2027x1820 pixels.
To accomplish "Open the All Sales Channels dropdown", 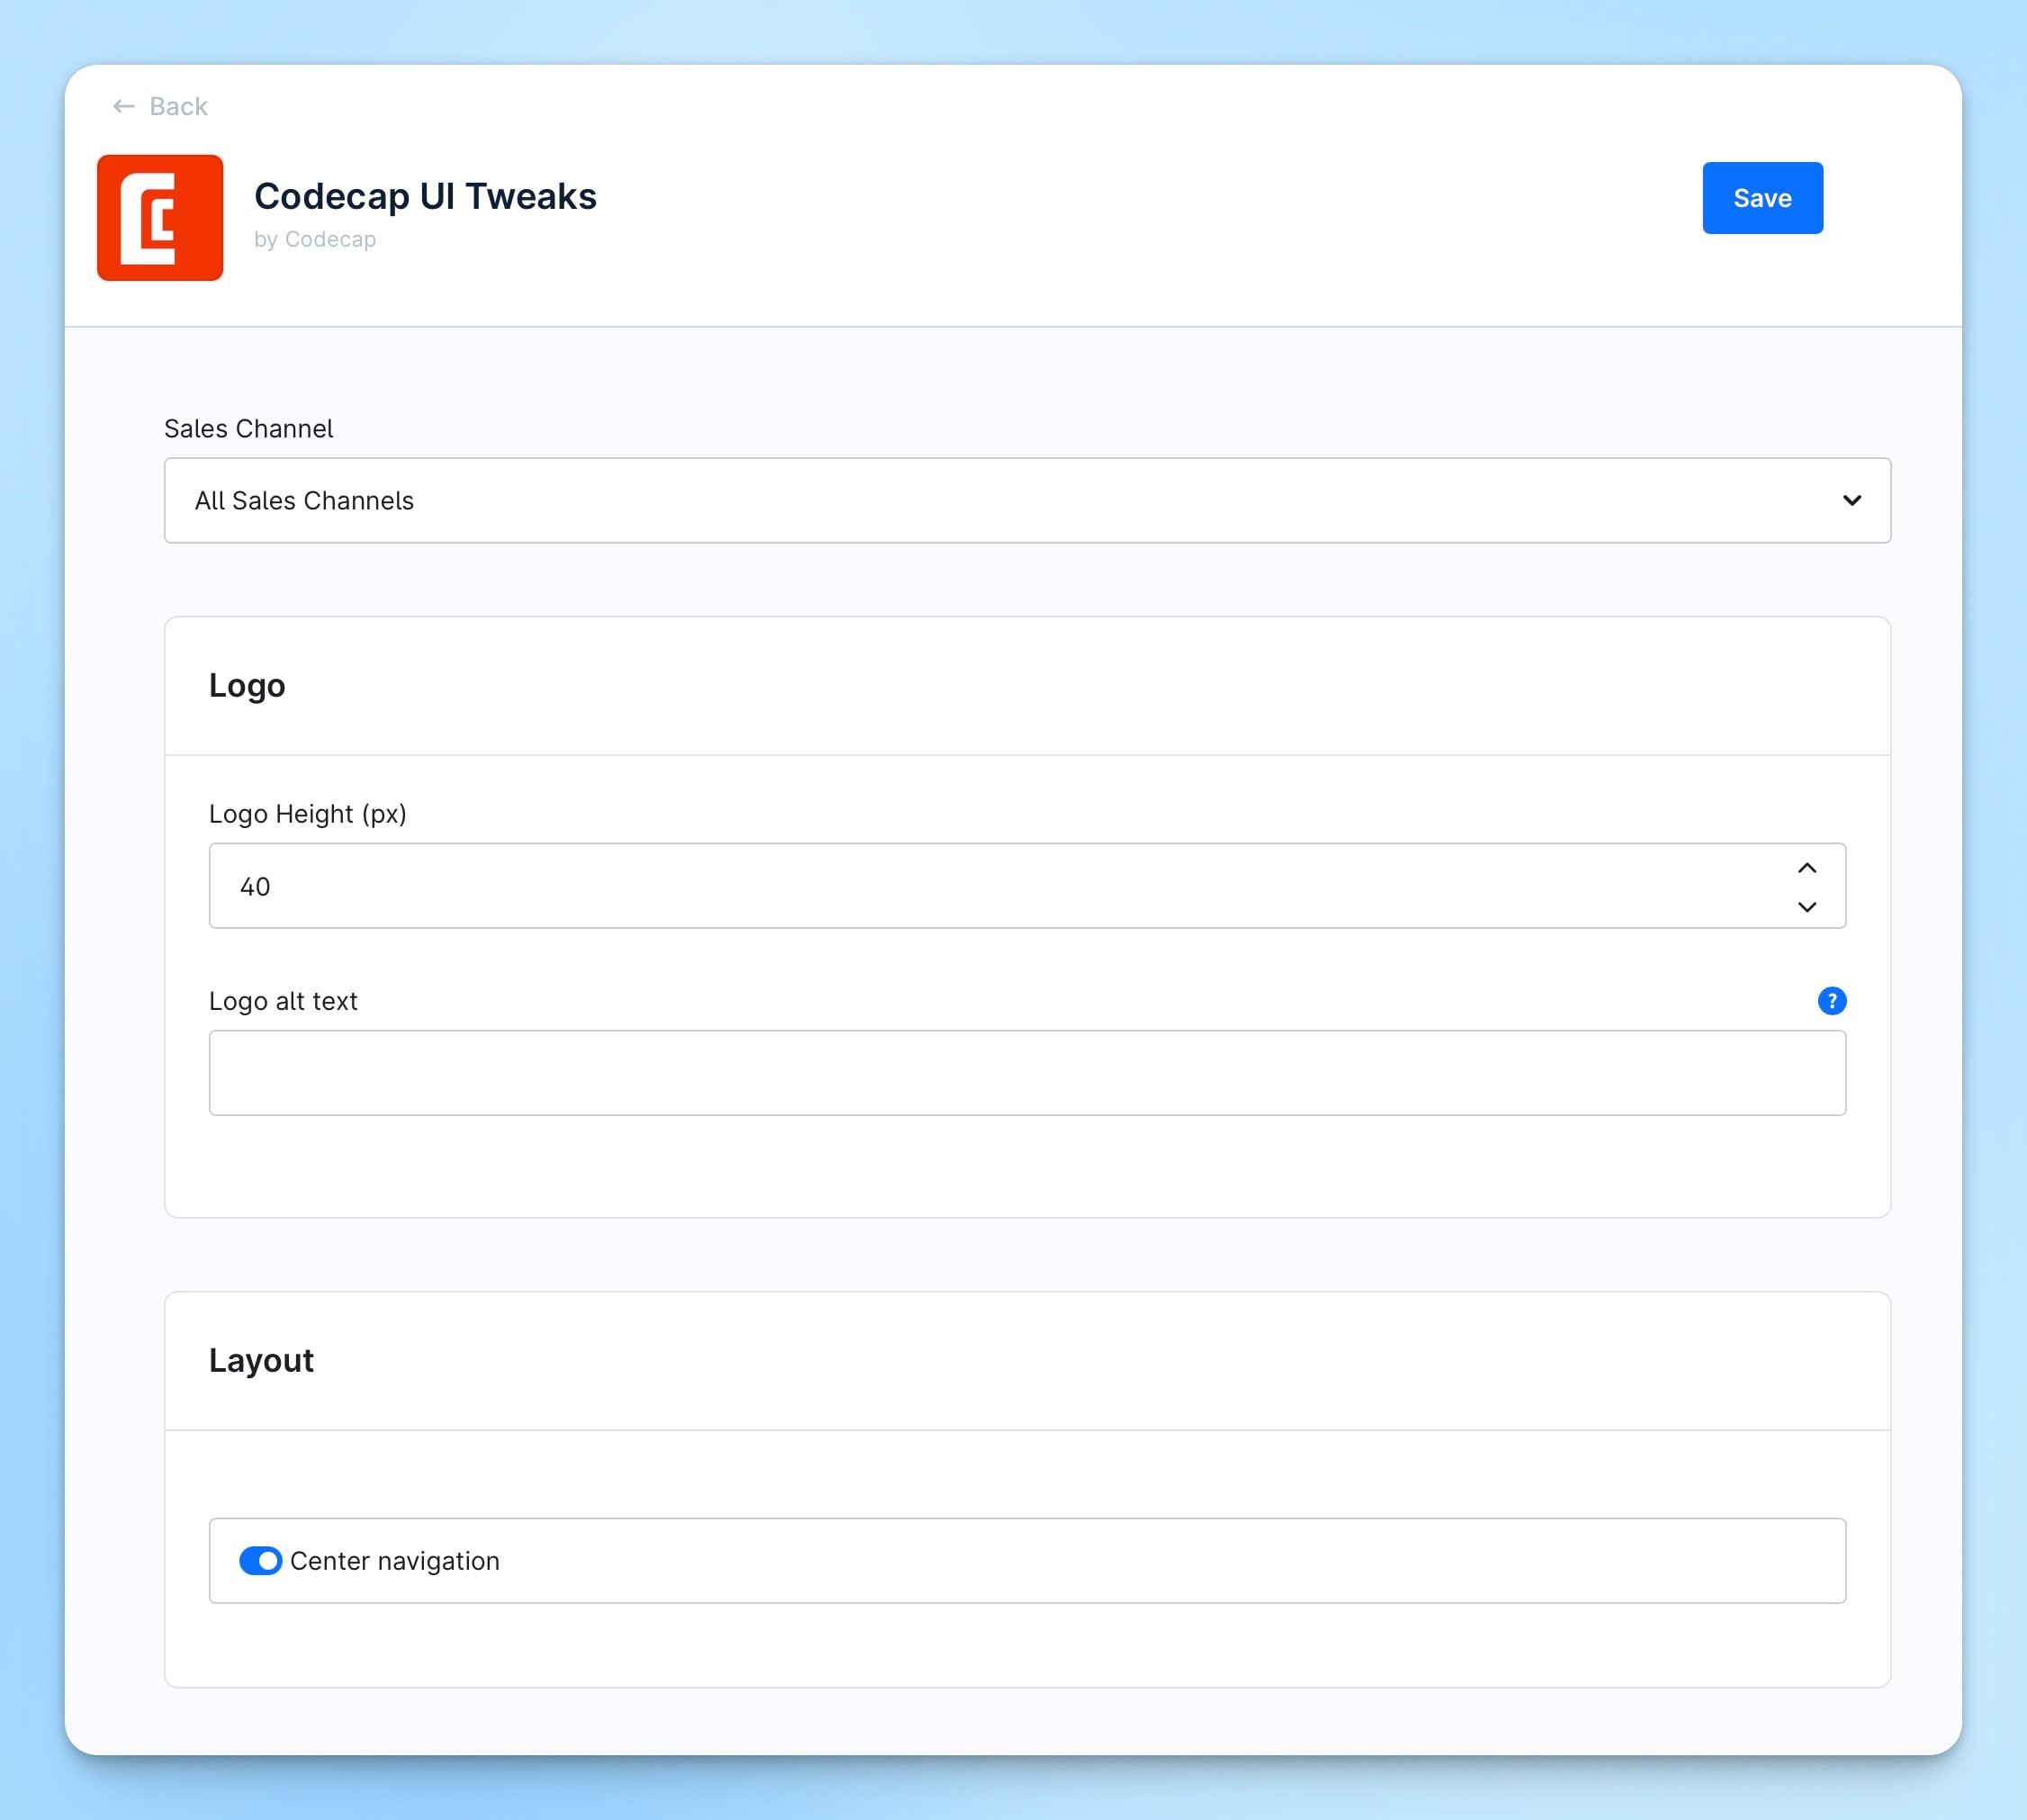I will pos(1000,501).
